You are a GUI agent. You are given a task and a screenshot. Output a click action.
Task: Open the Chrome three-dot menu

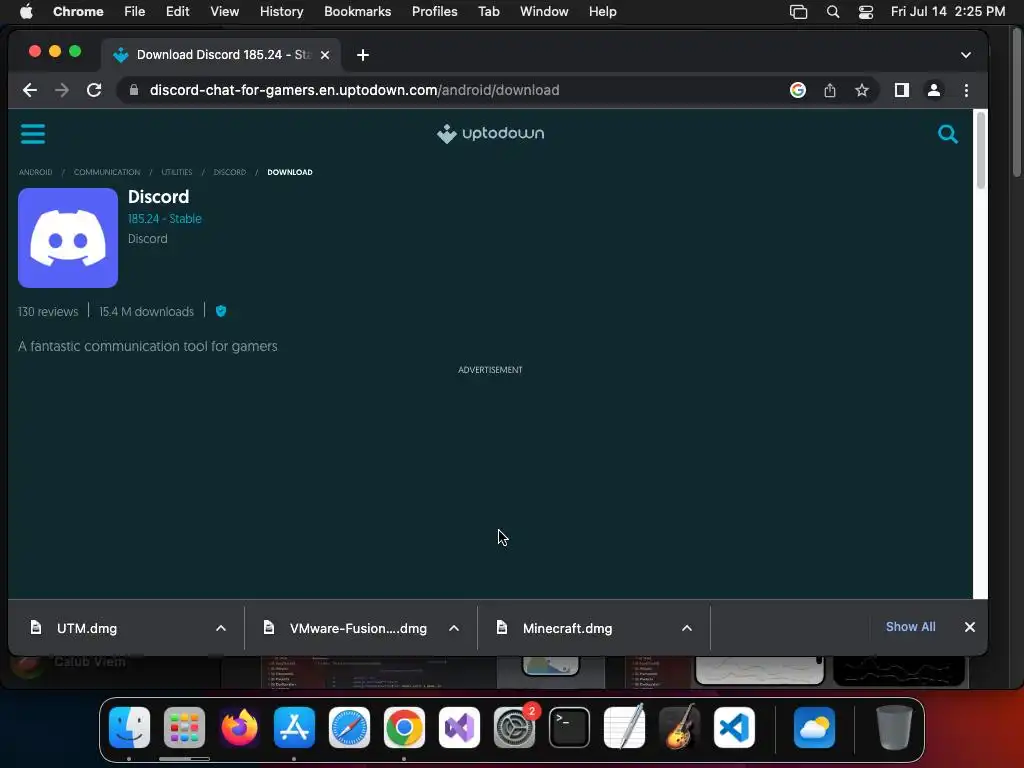point(967,90)
